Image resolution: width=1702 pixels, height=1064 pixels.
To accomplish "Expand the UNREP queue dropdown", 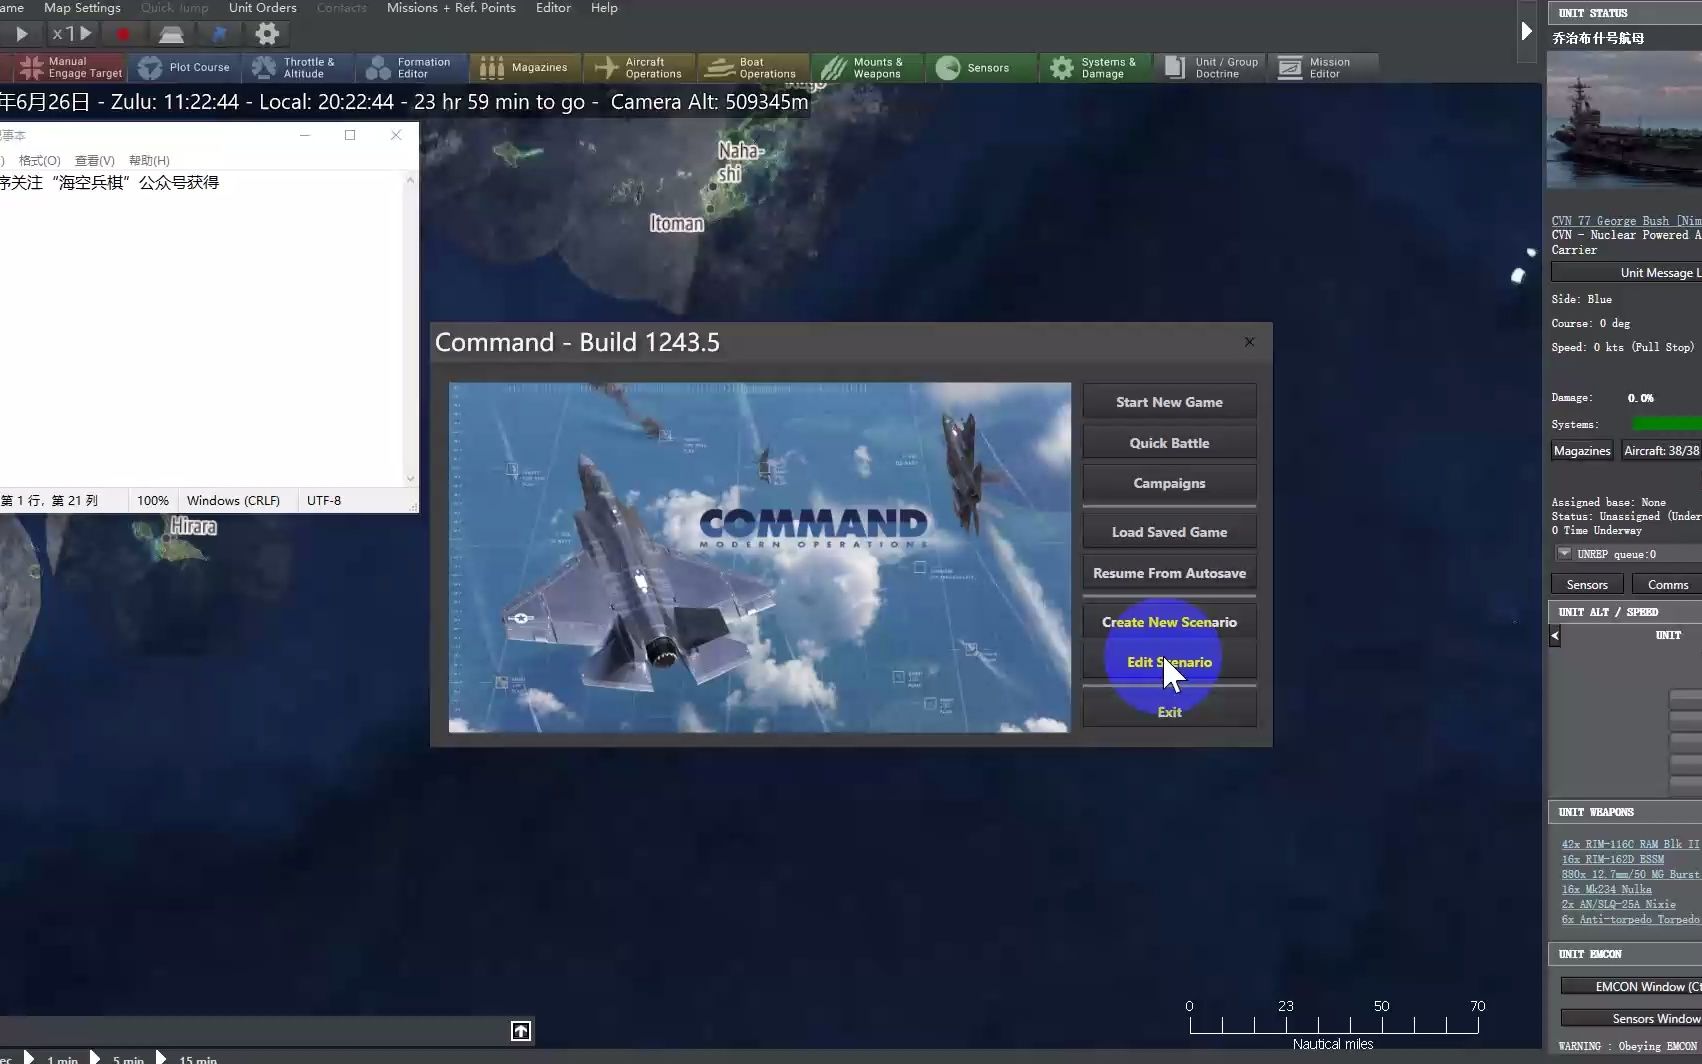I will point(1564,553).
